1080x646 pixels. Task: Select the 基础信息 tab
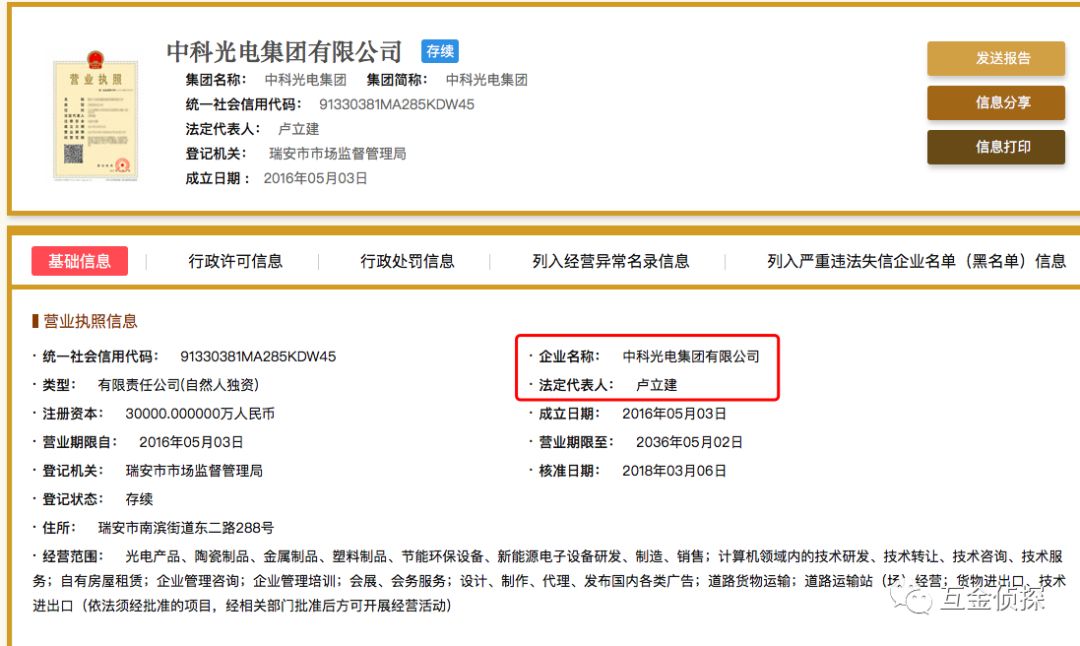(x=79, y=261)
